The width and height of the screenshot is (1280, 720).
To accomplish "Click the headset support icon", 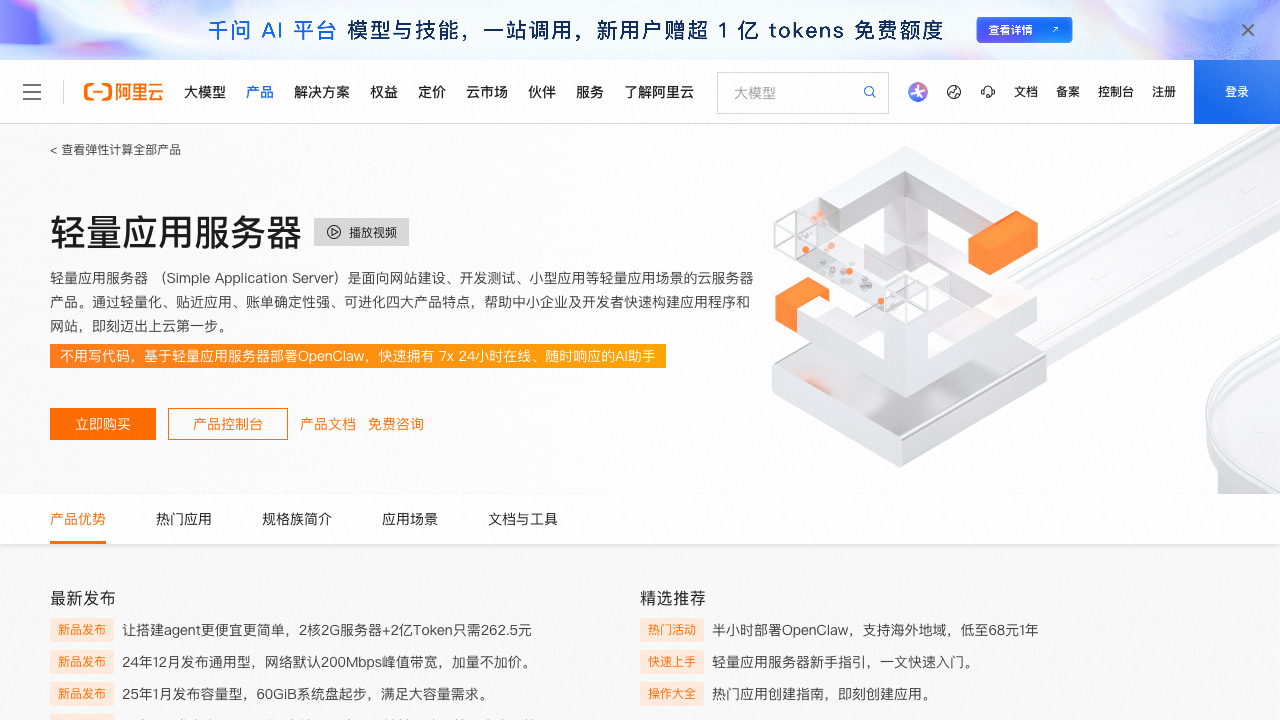I will [988, 92].
